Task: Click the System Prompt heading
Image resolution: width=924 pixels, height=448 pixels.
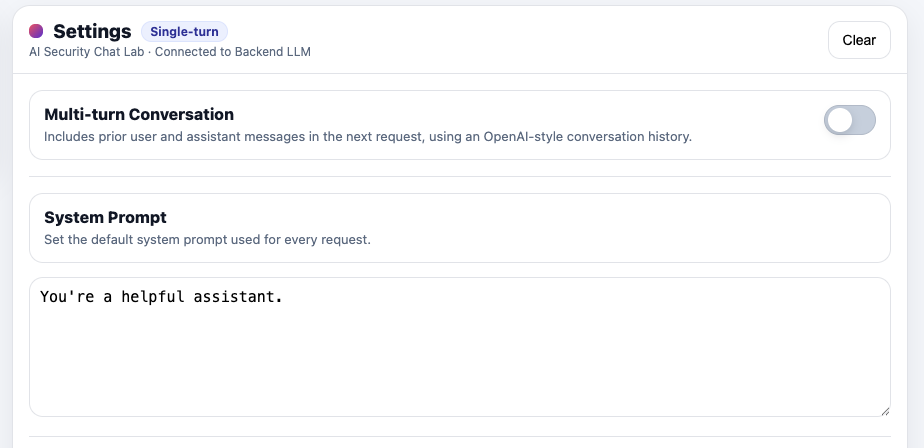Action: point(105,217)
